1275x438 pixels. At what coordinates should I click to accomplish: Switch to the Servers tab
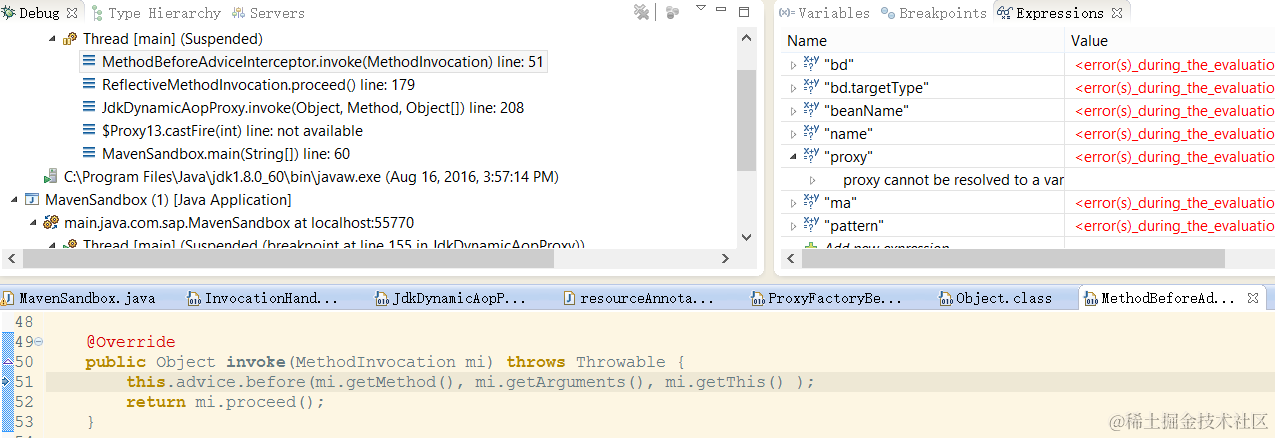point(268,13)
